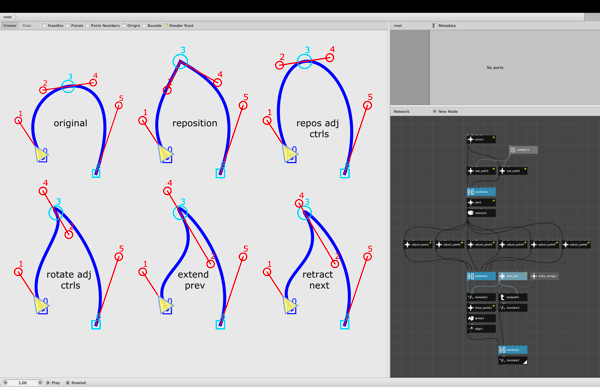The width and height of the screenshot is (600, 387).
Task: Select the group1 node
Action: tap(481, 318)
